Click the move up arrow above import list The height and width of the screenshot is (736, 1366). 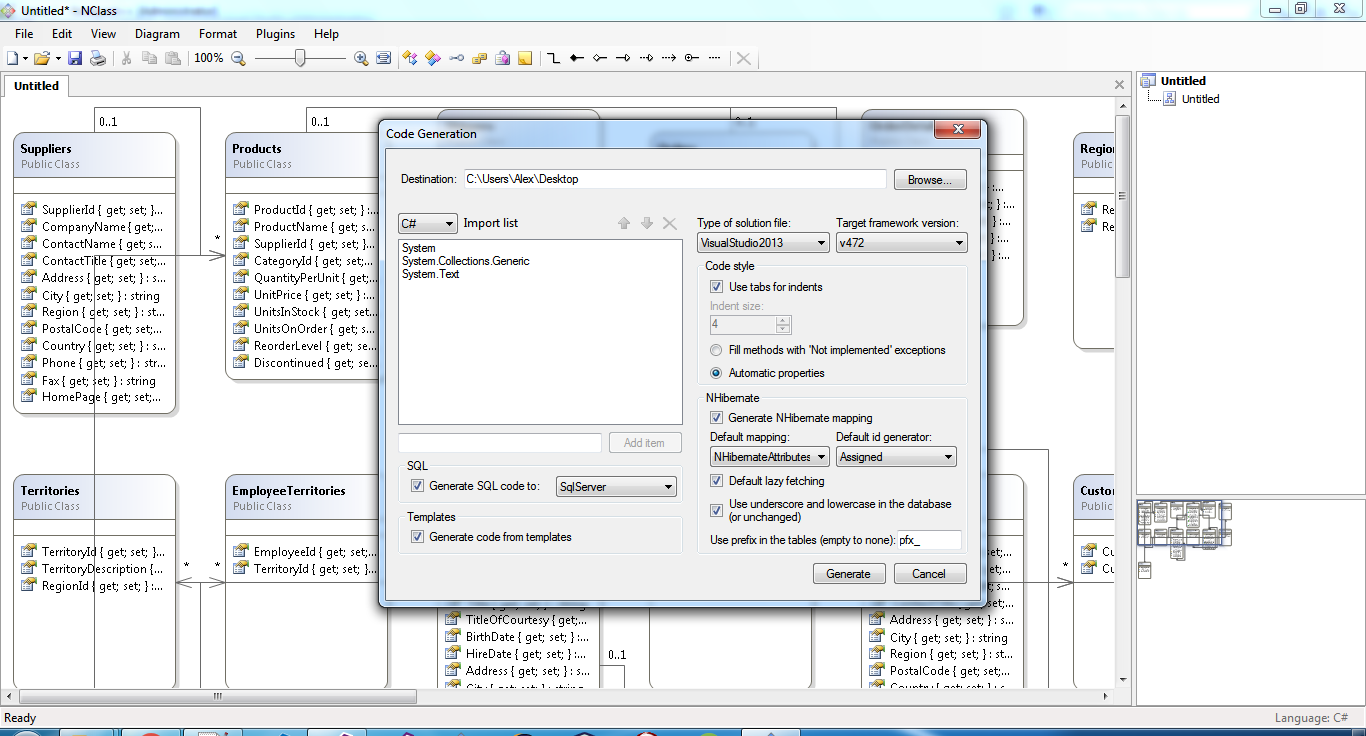click(x=624, y=224)
